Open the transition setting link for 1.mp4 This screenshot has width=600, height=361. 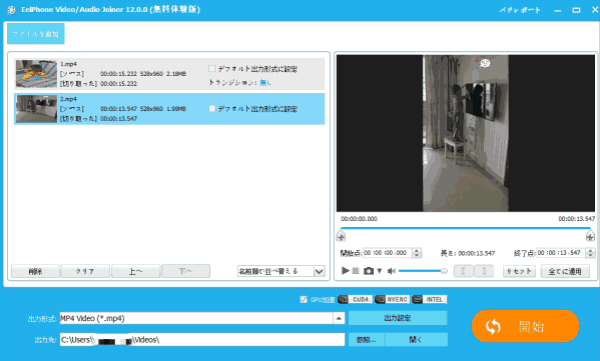pyautogui.click(x=265, y=82)
